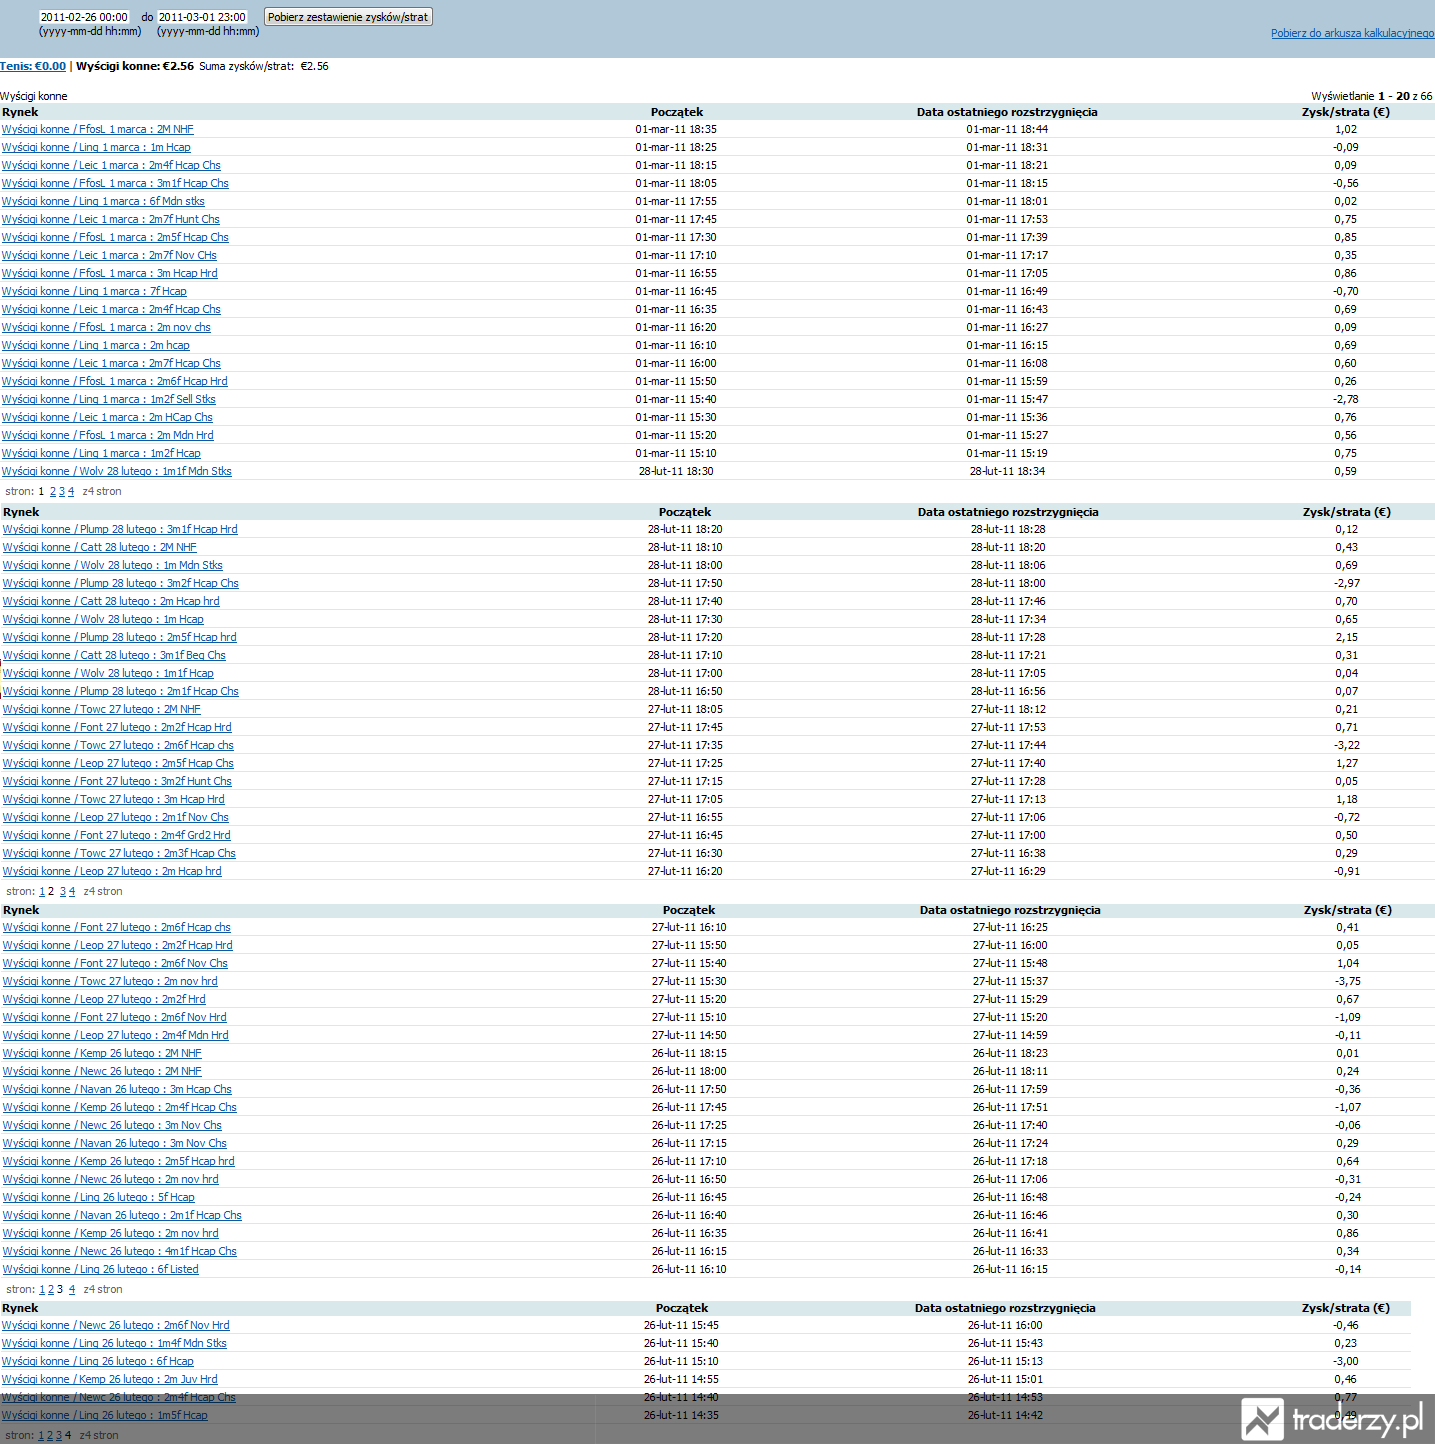Open FfosL 1 marca : 2m nov chs
Screen dimensions: 1435x1444
point(106,327)
